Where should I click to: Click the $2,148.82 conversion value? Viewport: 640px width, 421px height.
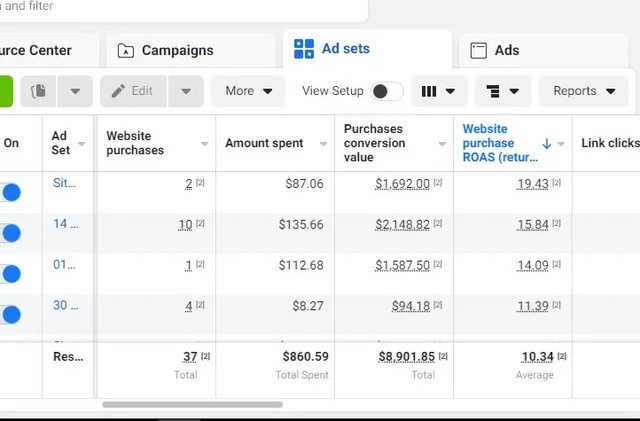click(402, 225)
